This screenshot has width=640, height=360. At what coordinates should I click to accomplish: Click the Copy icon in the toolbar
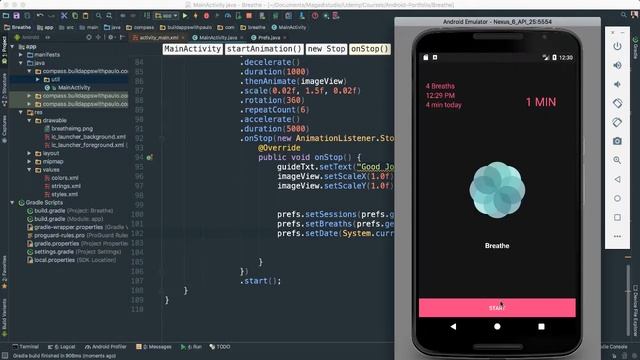[75, 16]
